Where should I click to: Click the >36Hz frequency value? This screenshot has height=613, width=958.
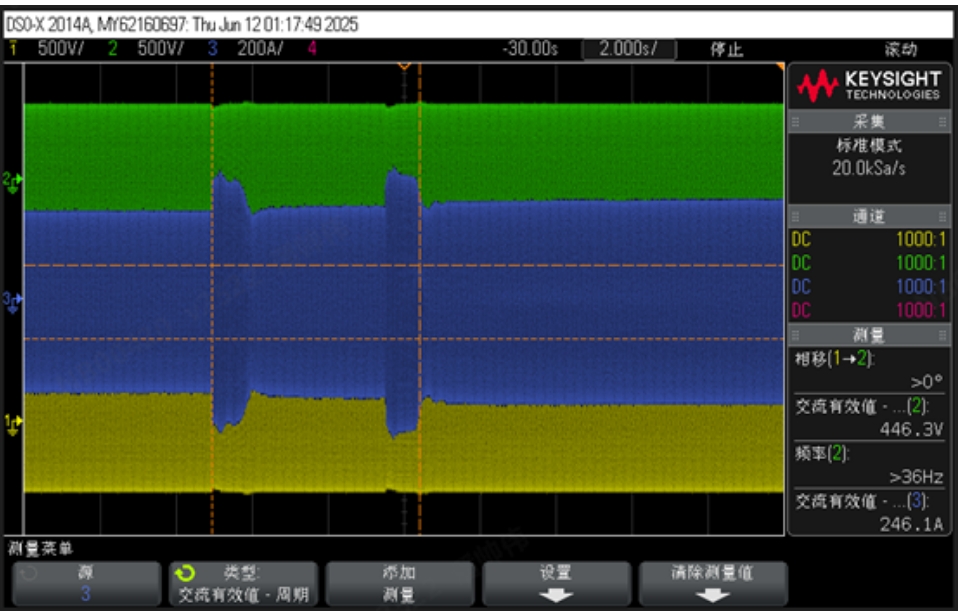[x=916, y=477]
